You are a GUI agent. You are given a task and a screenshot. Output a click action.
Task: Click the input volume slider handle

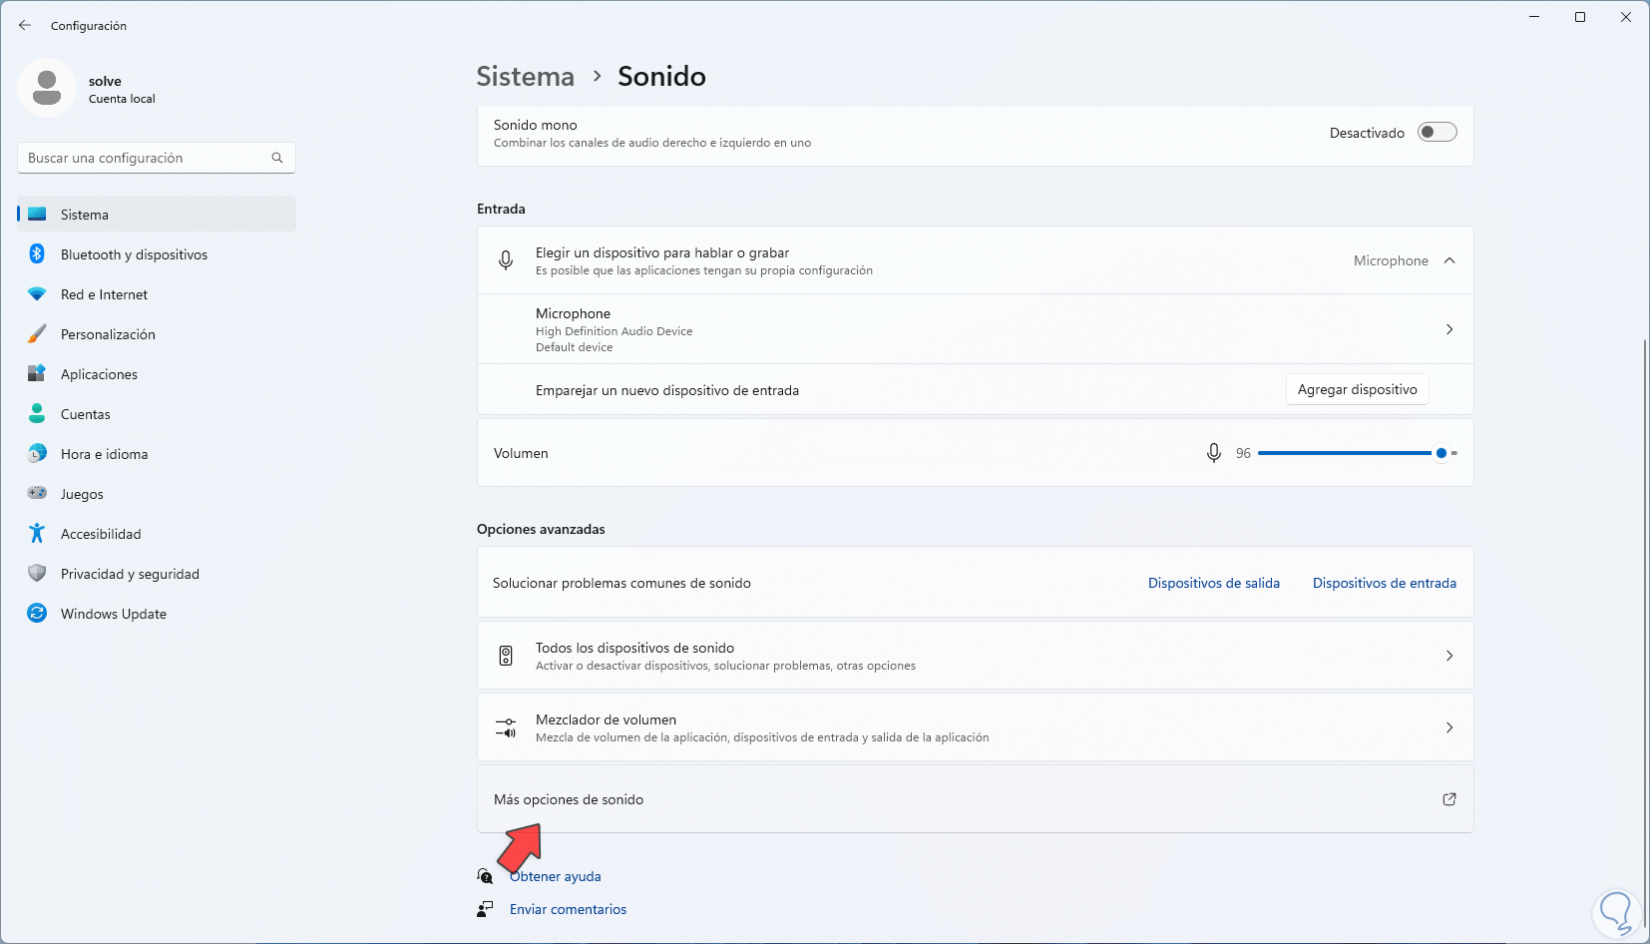coord(1441,453)
